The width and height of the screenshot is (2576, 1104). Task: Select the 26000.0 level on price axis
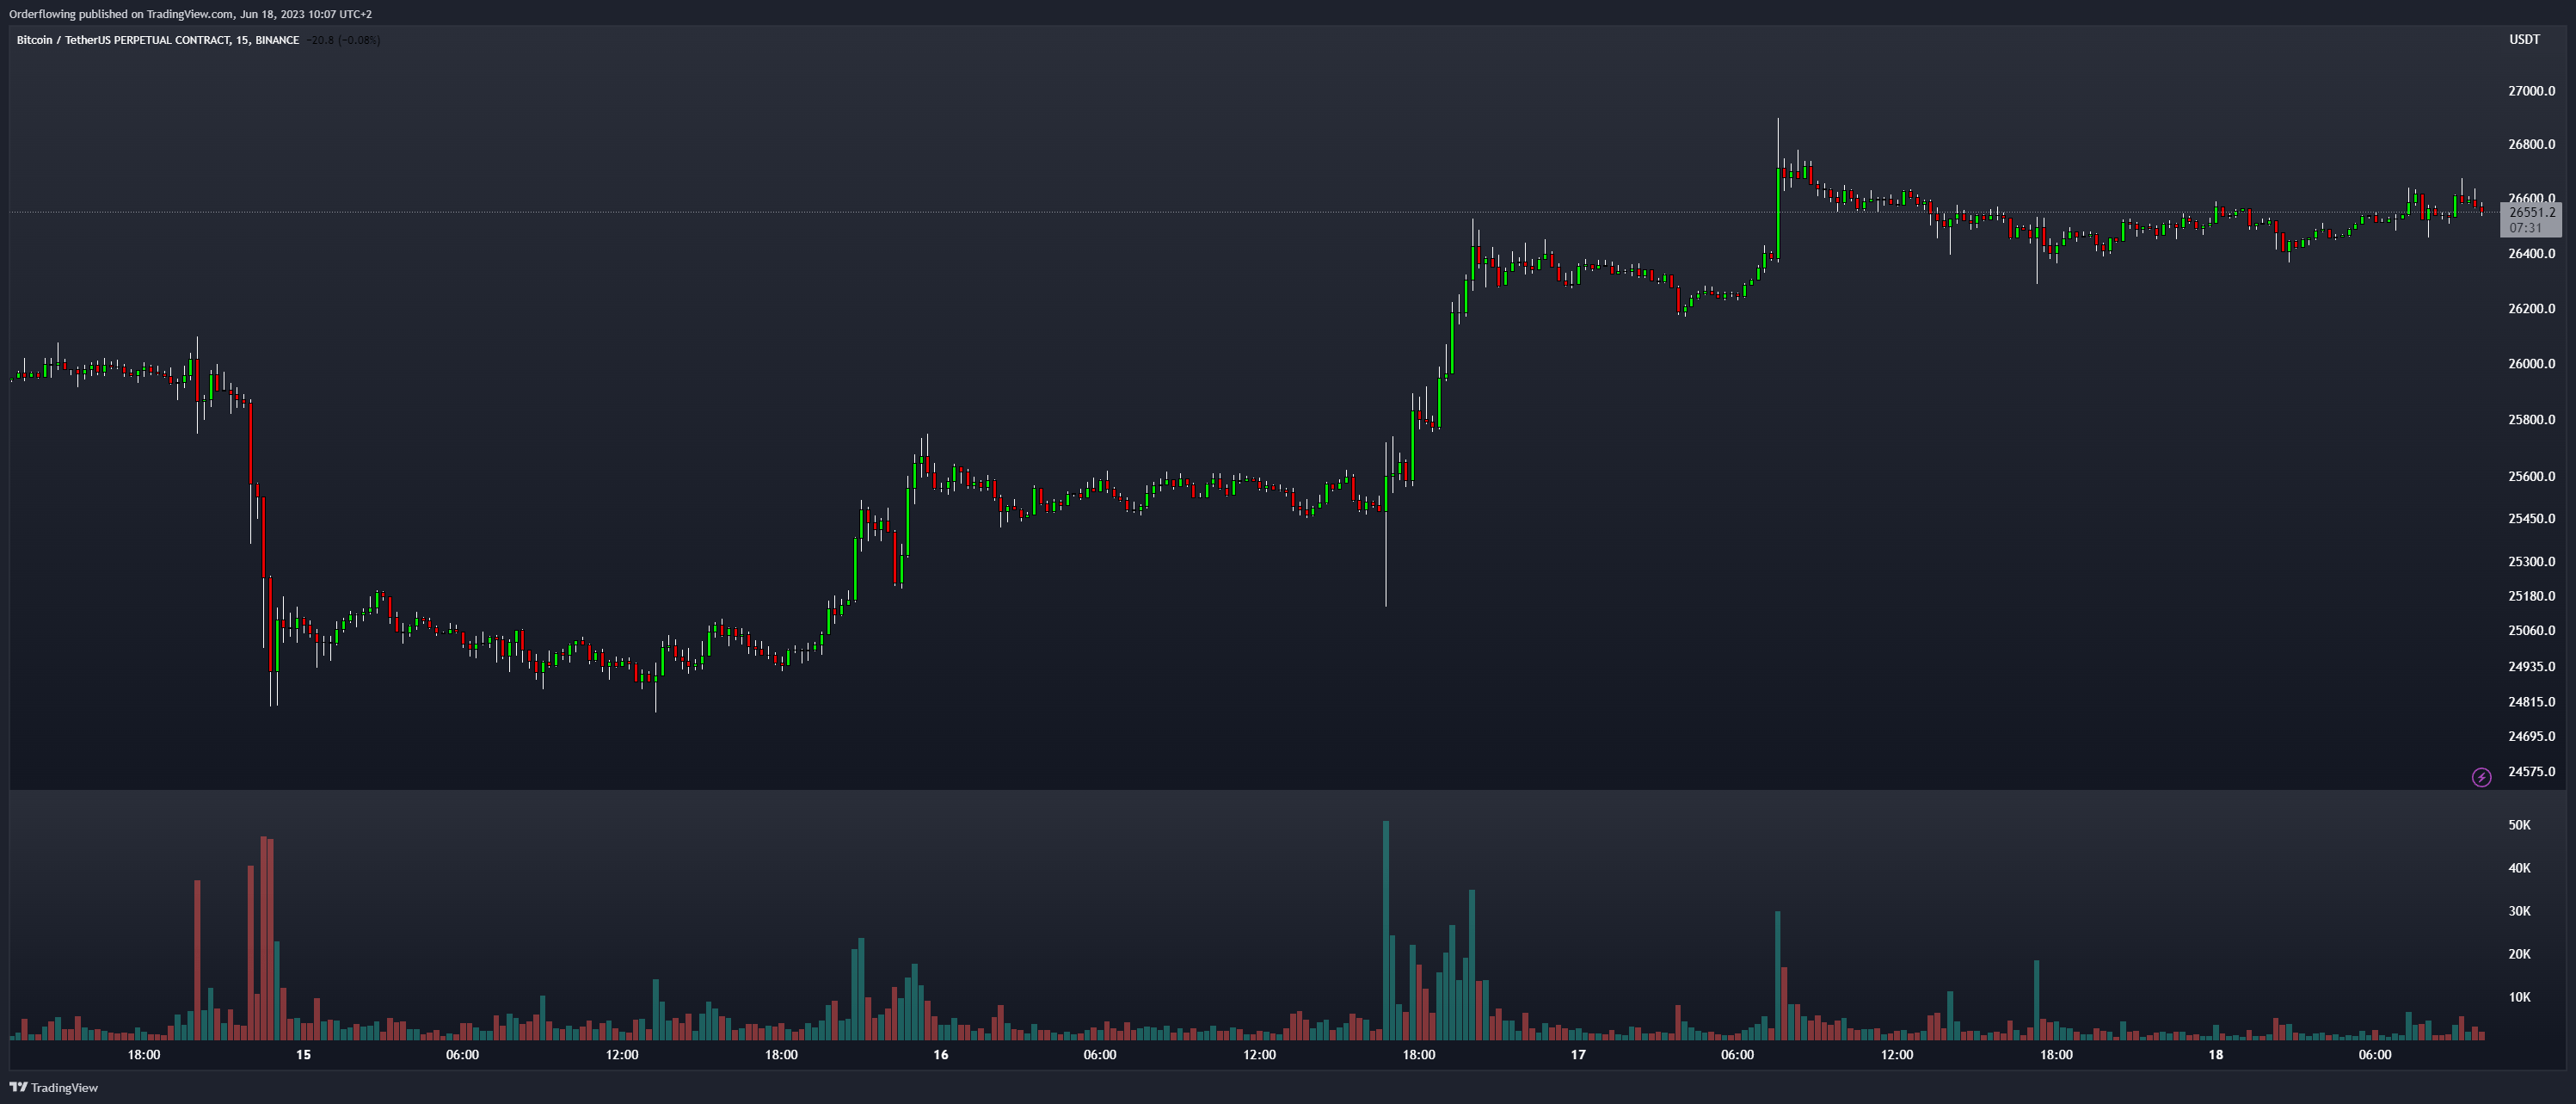[x=2531, y=364]
